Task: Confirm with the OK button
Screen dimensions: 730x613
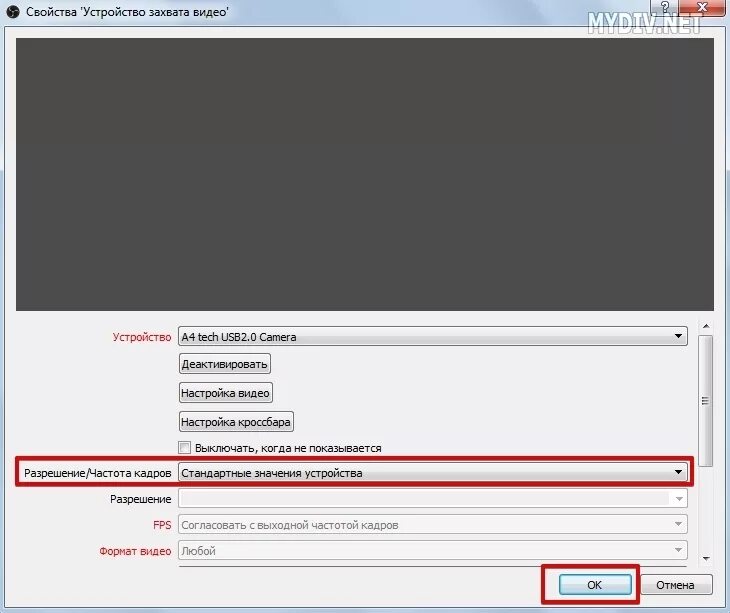Action: tap(595, 585)
